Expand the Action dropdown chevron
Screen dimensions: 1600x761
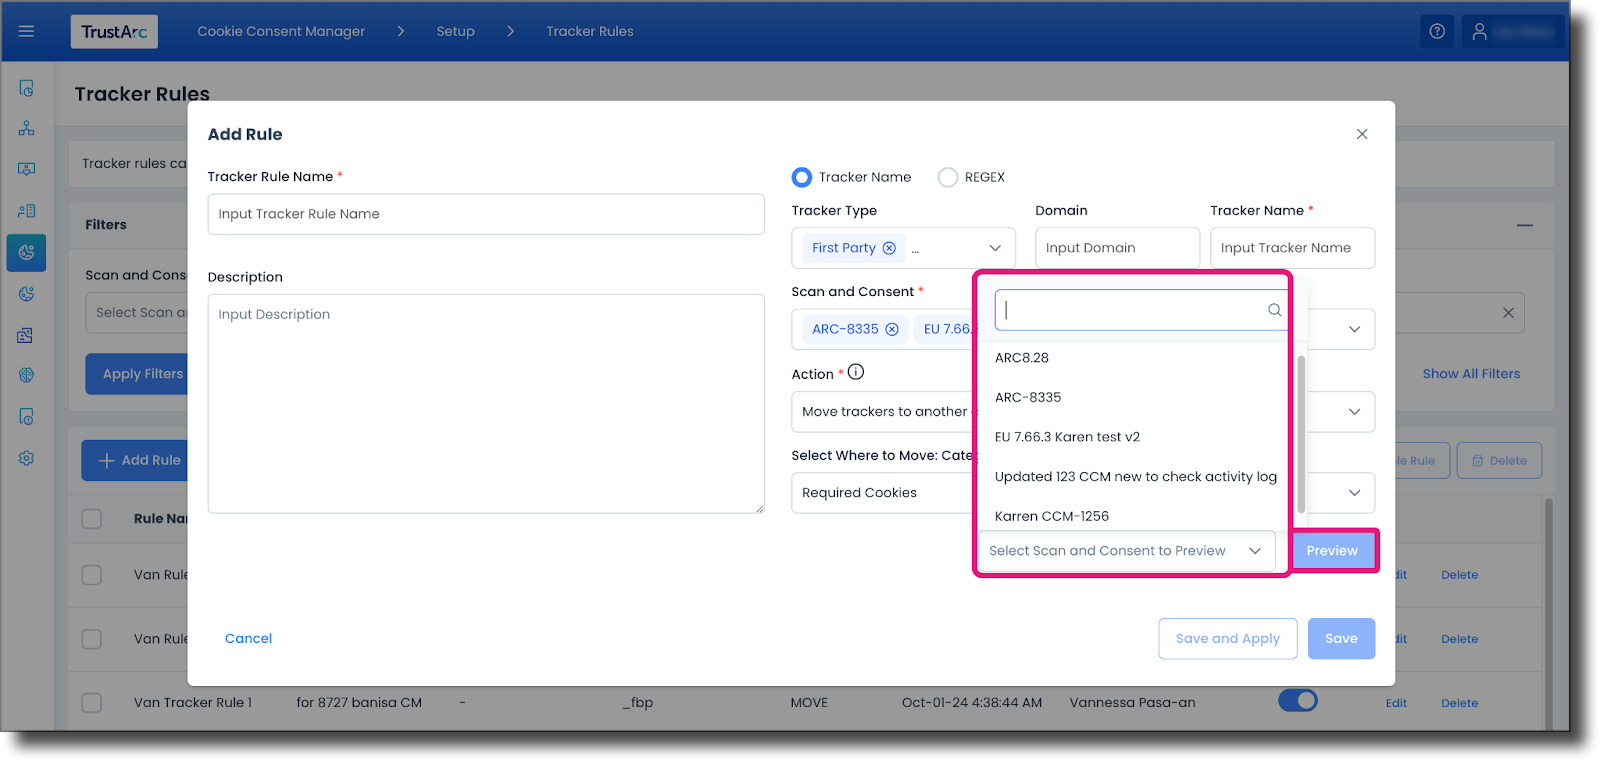coord(1354,411)
